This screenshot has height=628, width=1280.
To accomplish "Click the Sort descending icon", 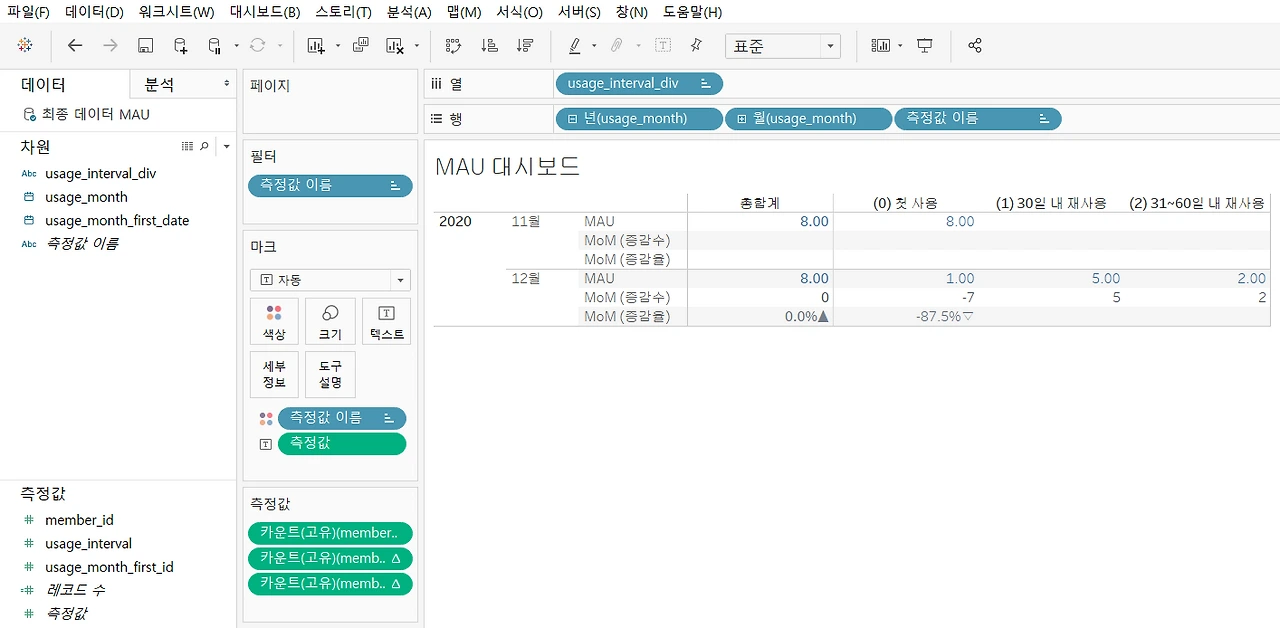I will point(524,46).
